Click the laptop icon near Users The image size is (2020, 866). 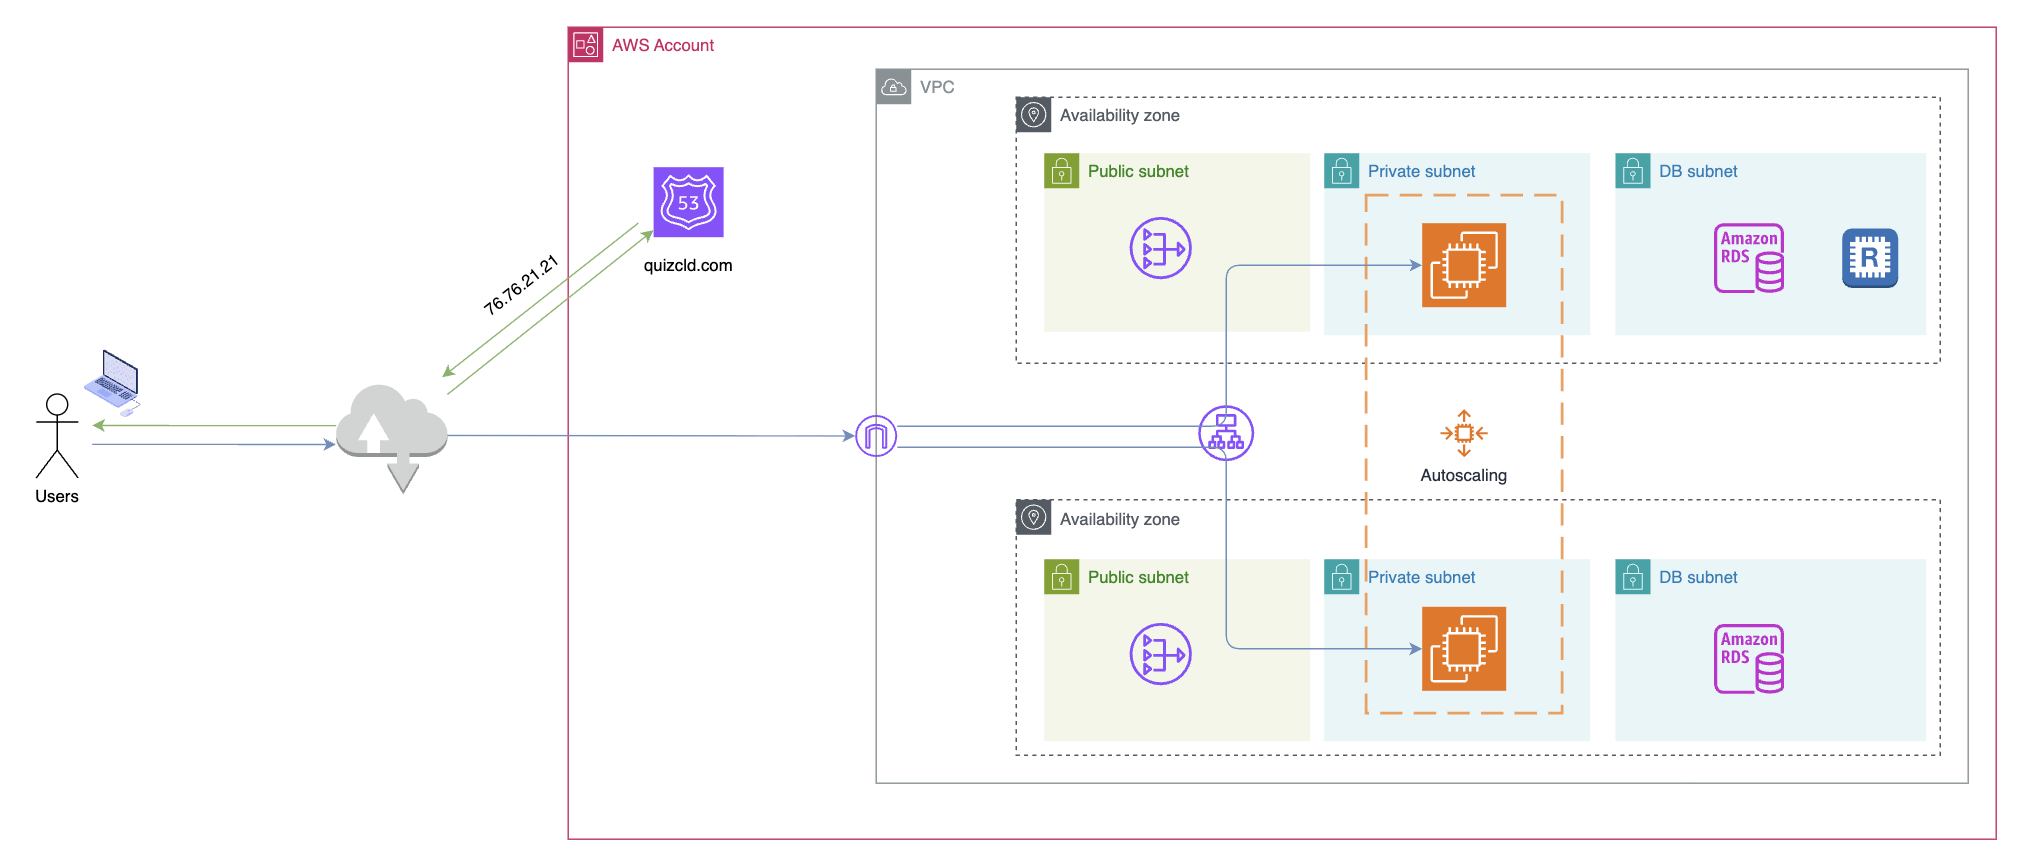[114, 380]
